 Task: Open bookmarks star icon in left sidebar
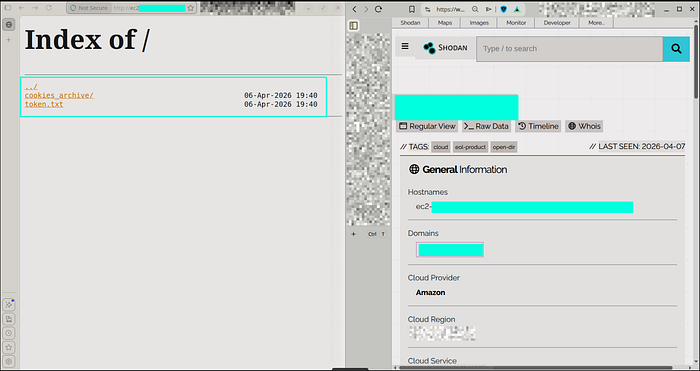tap(9, 347)
